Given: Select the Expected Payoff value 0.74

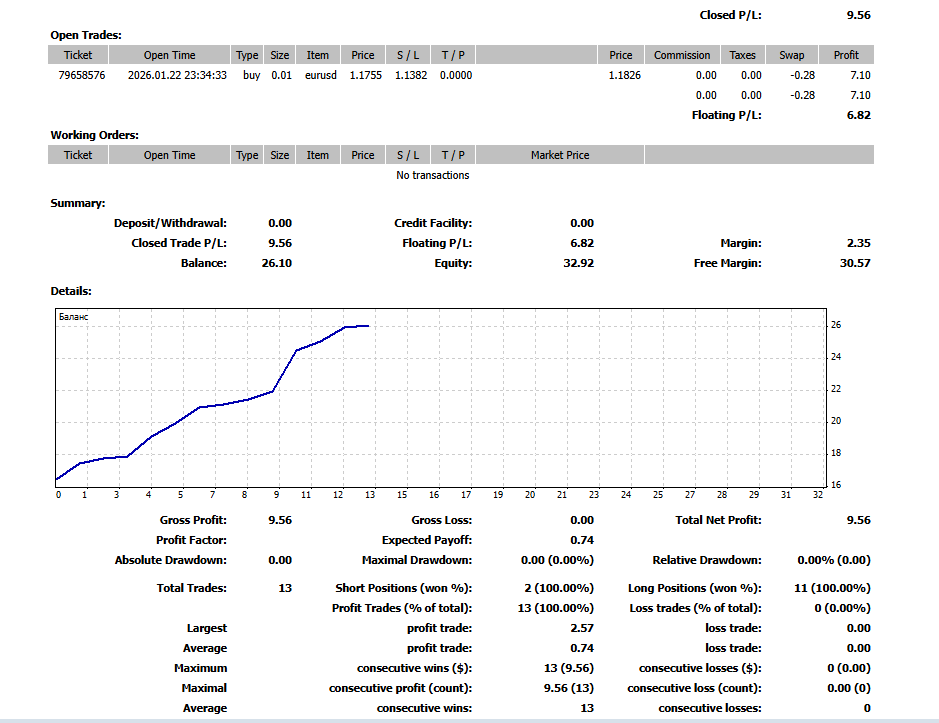Looking at the screenshot, I should (x=582, y=540).
